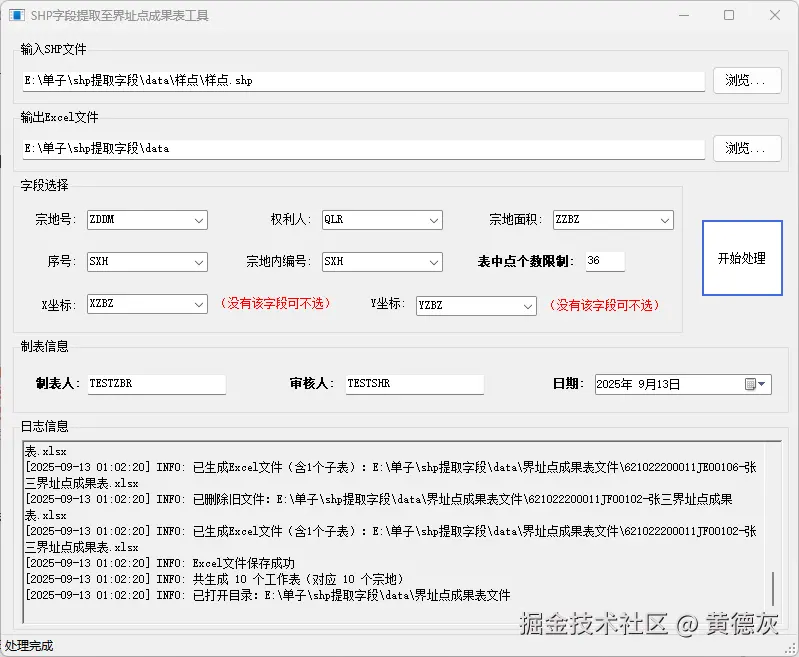Viewport: 799px width, 657px height.
Task: Click the '处理完成' status bar text
Action: point(29,646)
